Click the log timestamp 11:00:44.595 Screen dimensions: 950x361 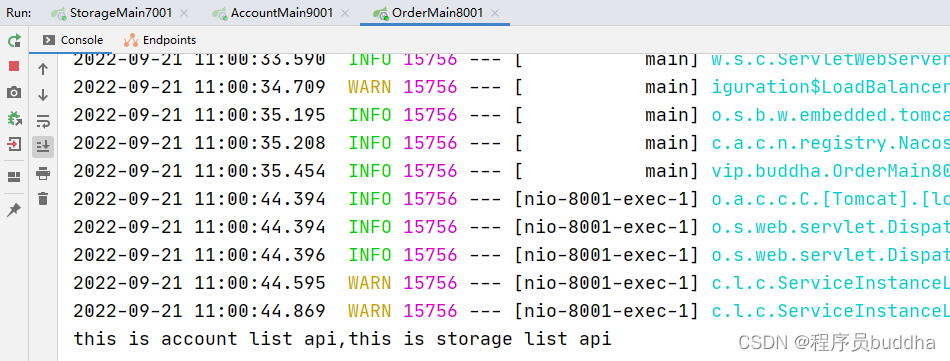[199, 282]
